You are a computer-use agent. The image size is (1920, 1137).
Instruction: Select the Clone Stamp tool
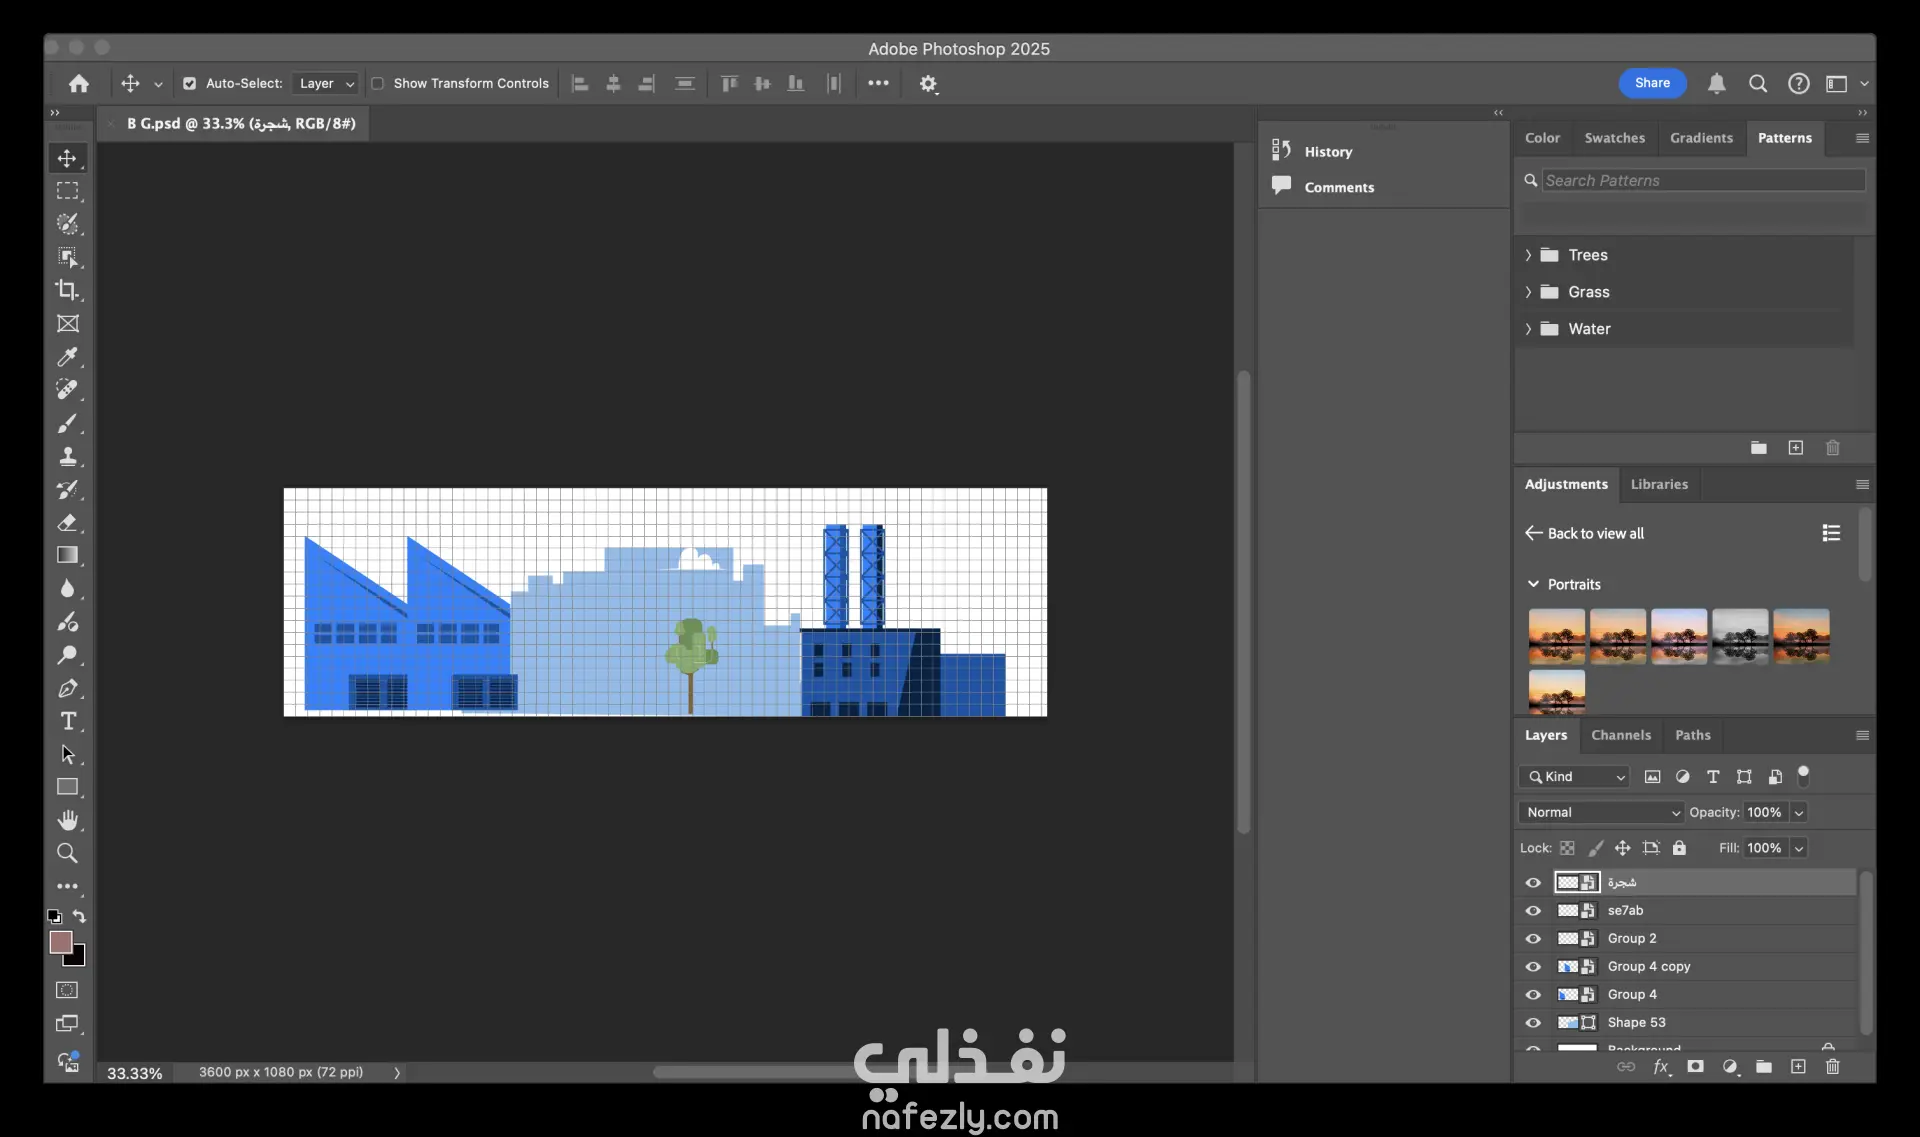67,456
